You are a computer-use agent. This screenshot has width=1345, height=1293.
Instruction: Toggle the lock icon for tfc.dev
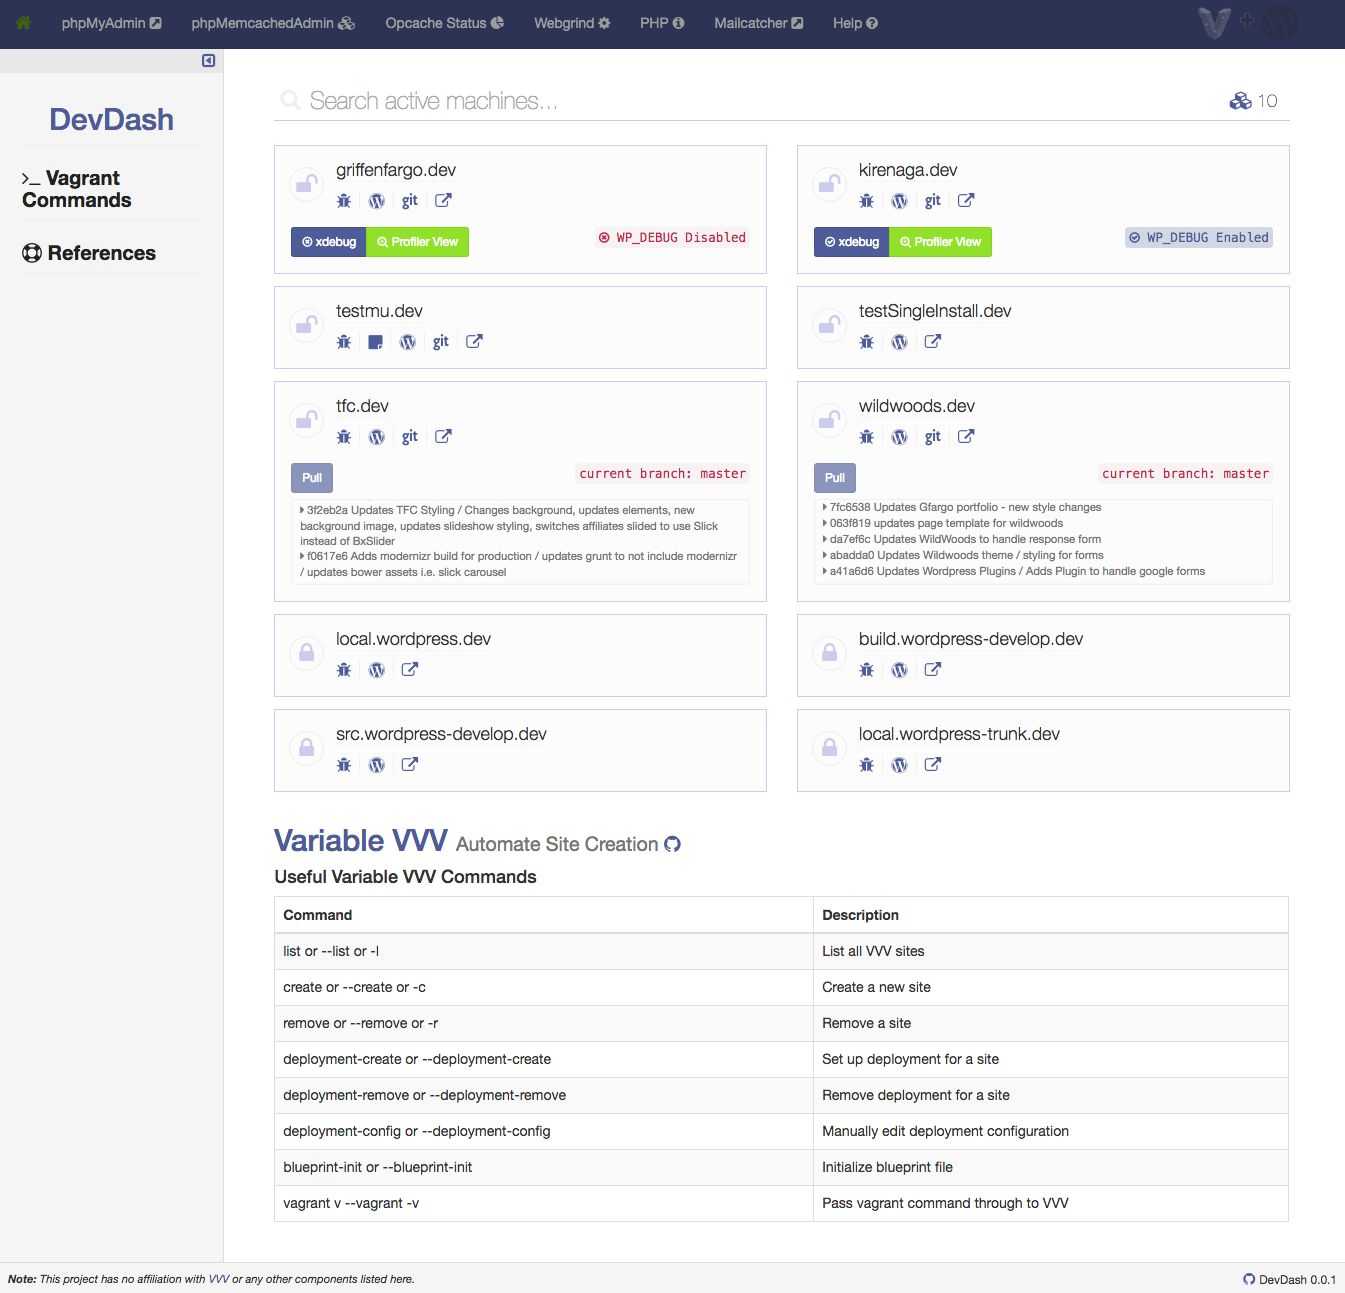[x=306, y=419]
